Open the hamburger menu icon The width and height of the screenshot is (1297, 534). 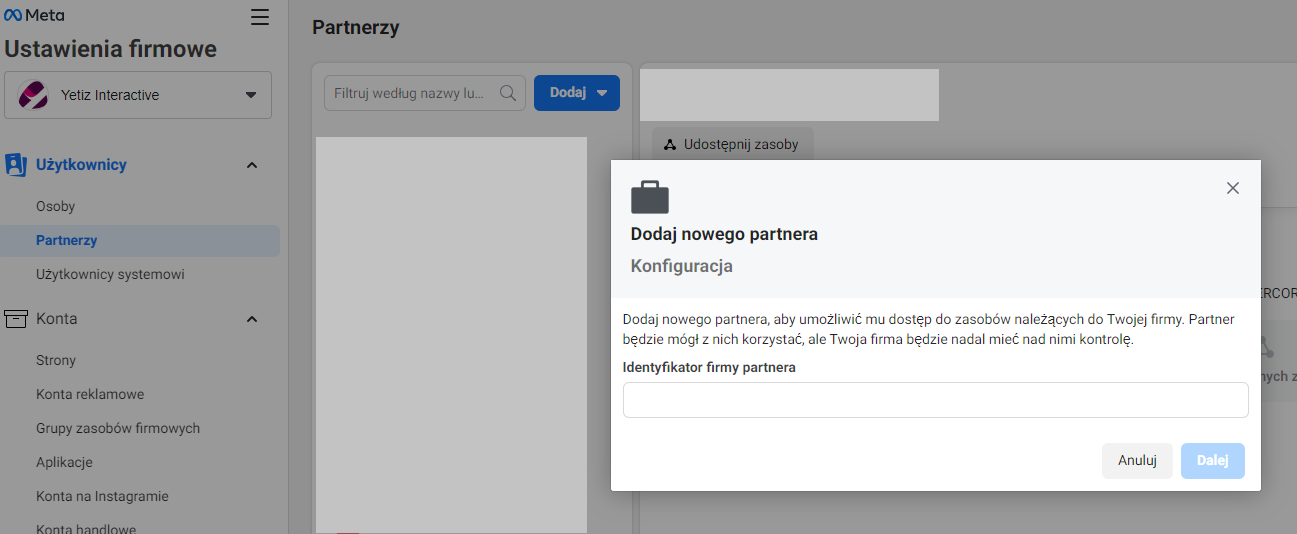coord(260,17)
